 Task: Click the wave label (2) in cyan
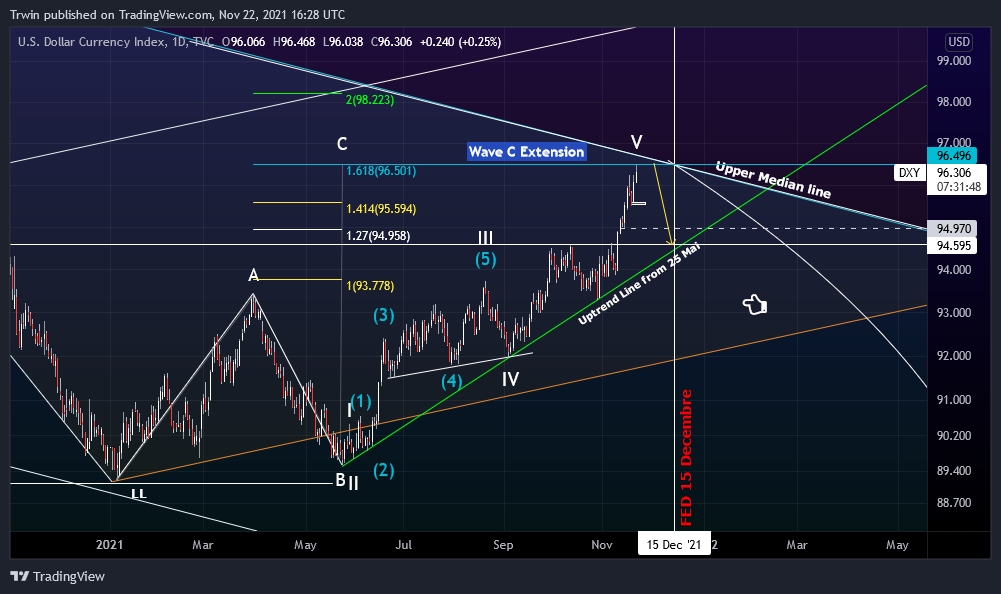coord(384,470)
